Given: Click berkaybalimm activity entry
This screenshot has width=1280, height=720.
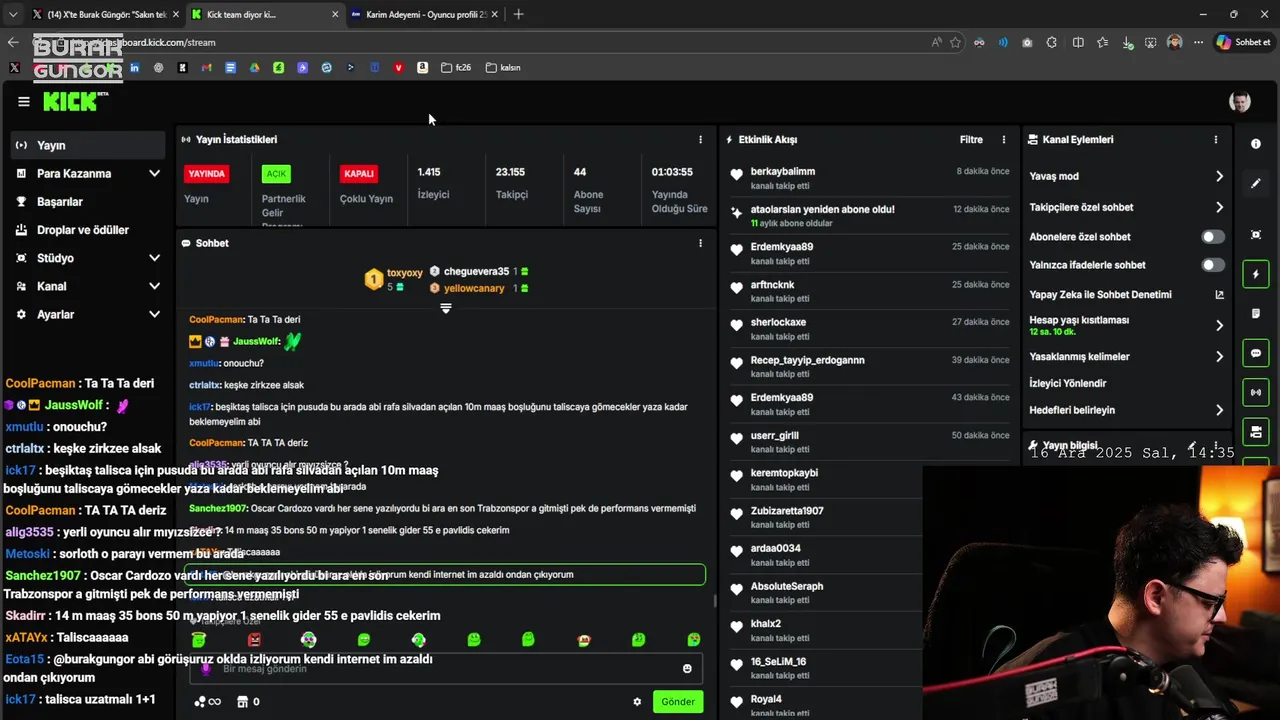Looking at the screenshot, I should (870, 178).
